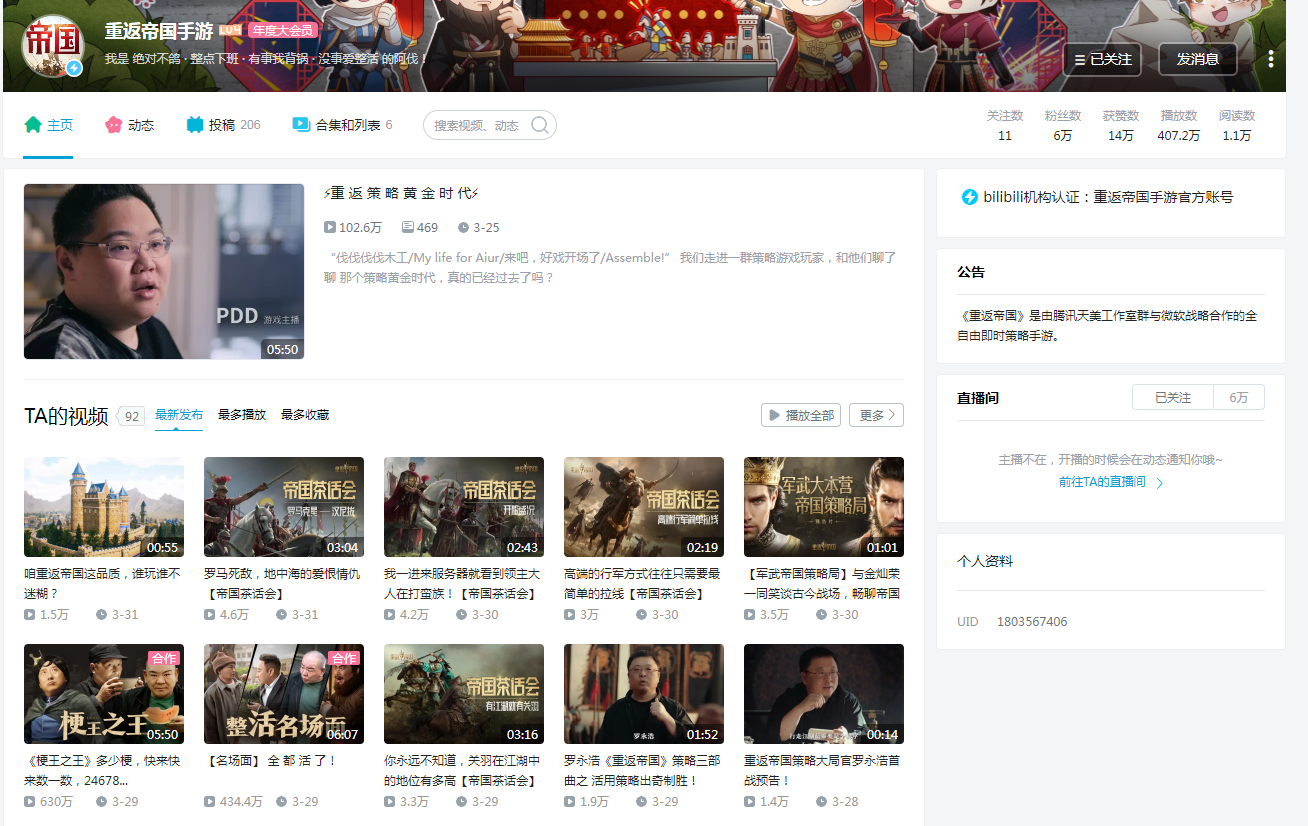Open title 罗马死敌，地中海的爱恨情仇

click(x=283, y=584)
